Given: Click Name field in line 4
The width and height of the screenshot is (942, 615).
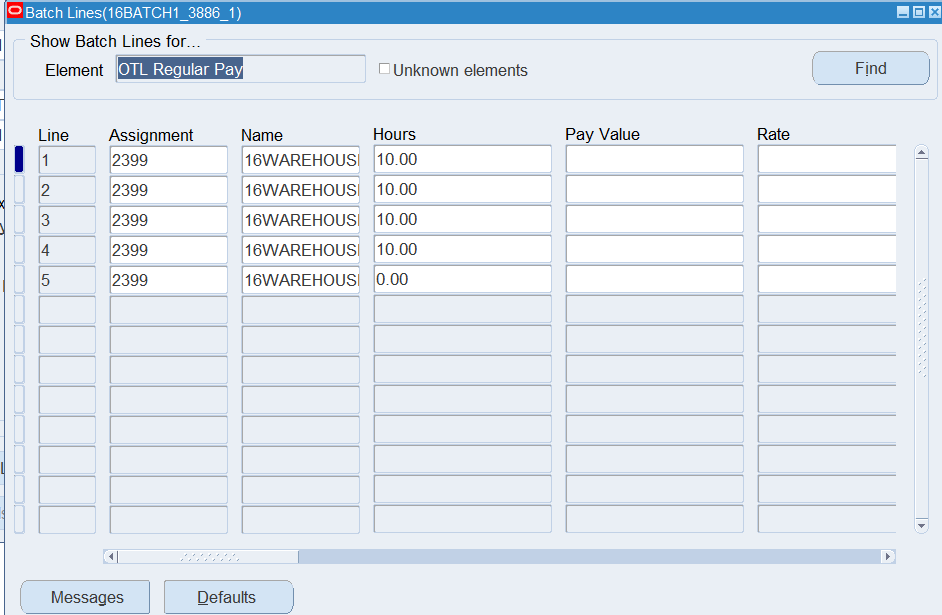Looking at the screenshot, I should (x=300, y=250).
